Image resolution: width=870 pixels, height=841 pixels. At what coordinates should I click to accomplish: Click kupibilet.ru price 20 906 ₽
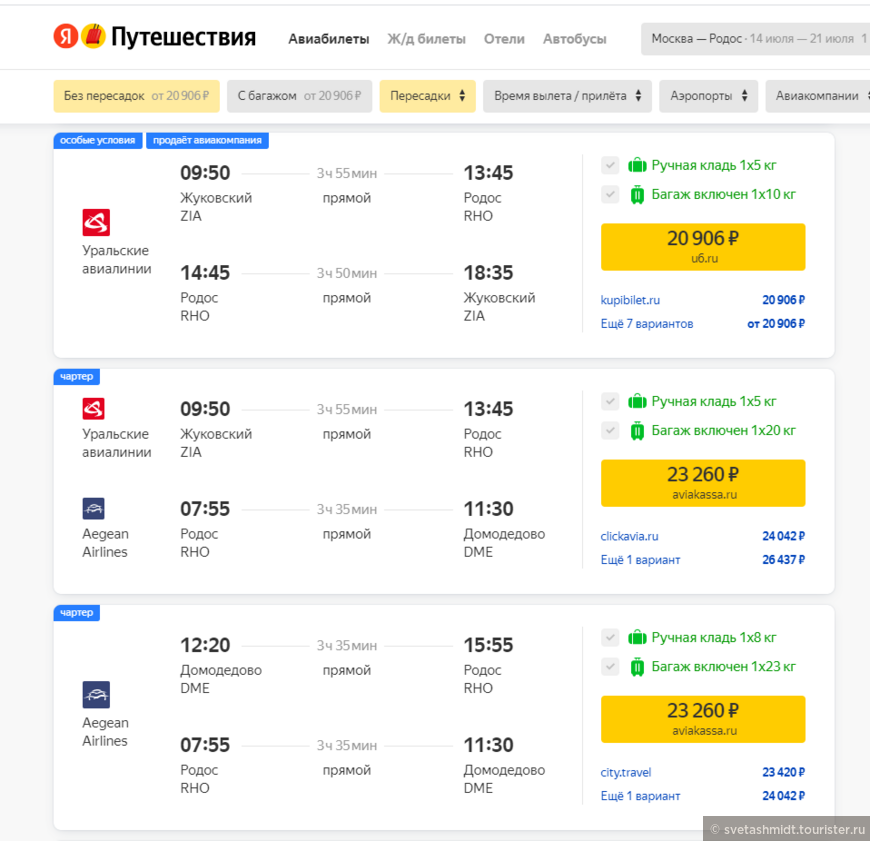(783, 300)
